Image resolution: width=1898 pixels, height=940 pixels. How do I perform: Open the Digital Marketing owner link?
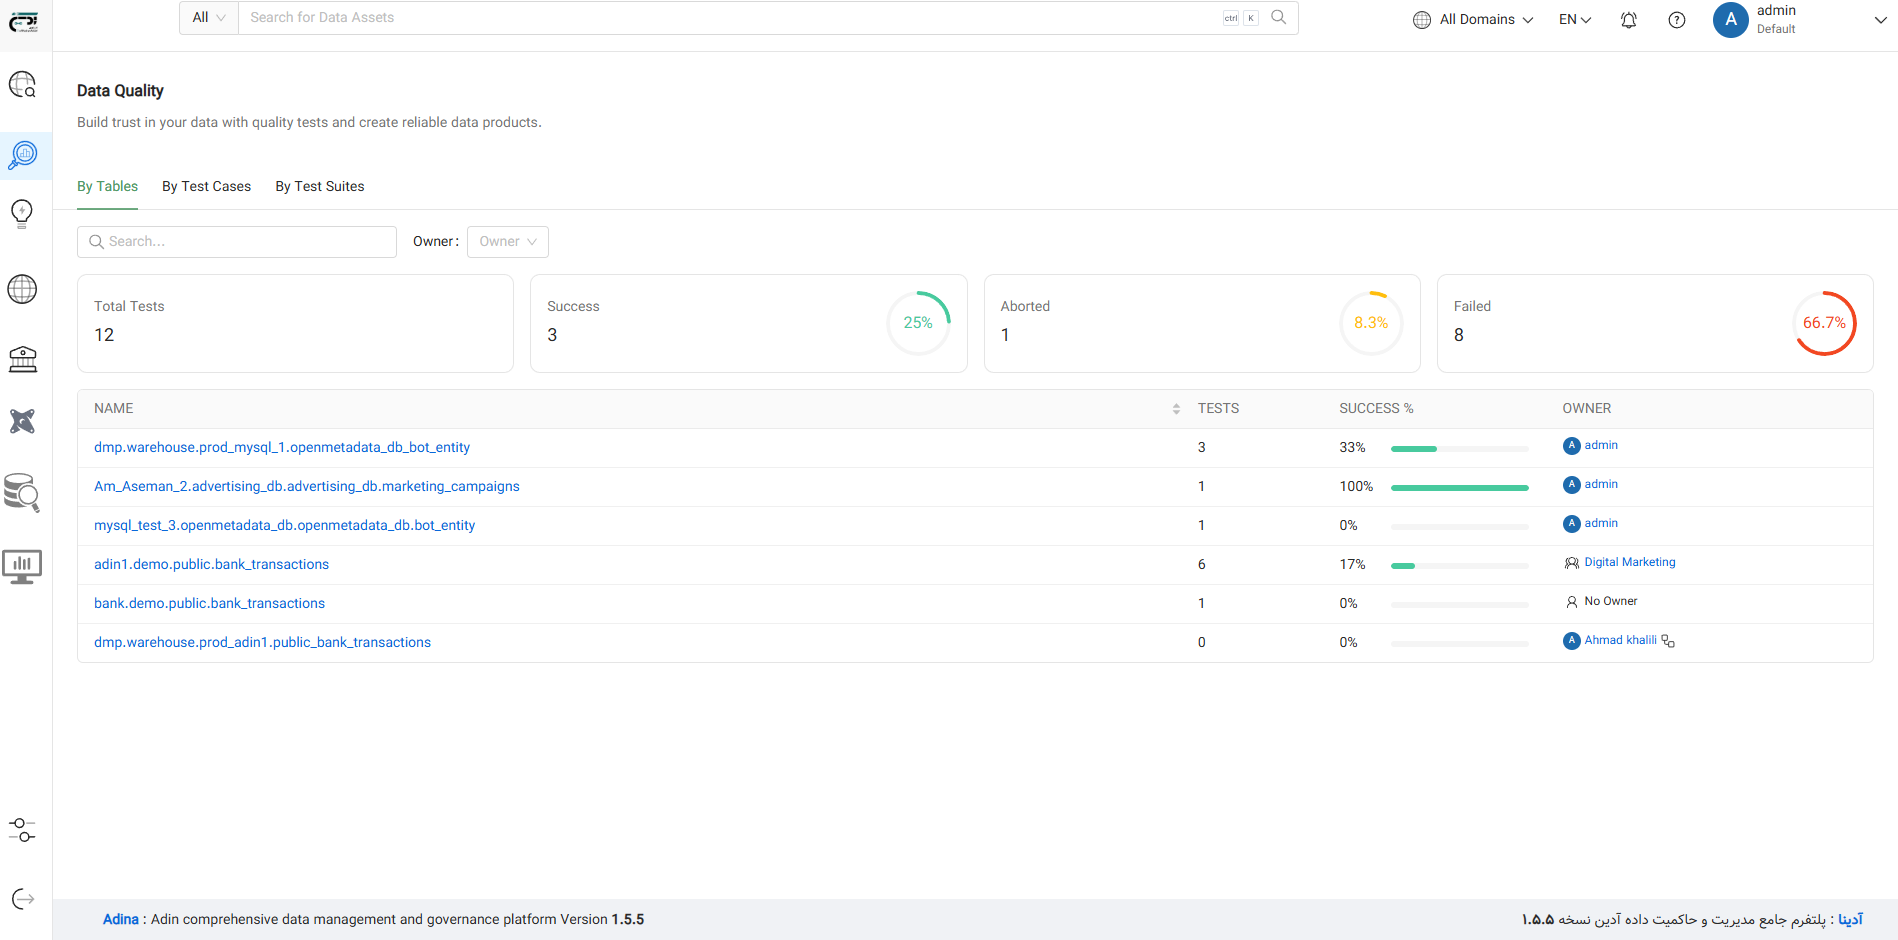[x=1629, y=562]
